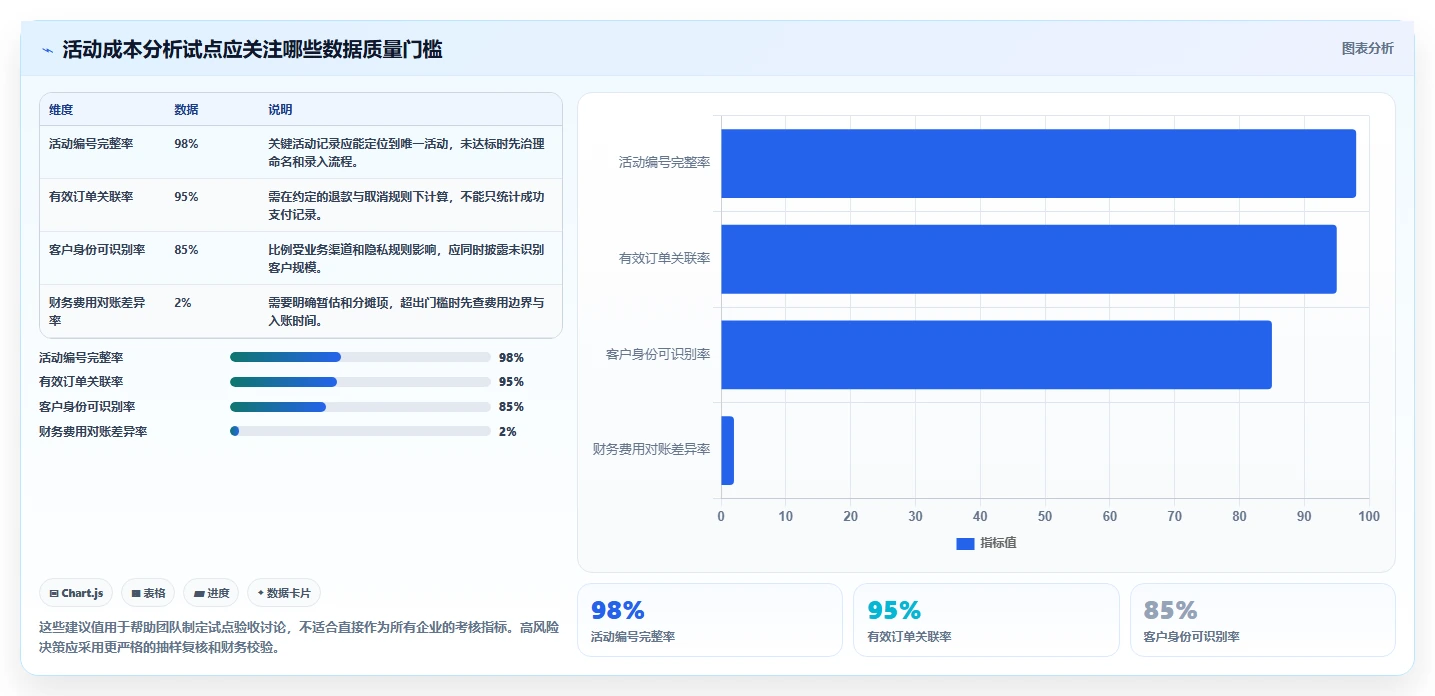Click the 100 tick on x-axis
The width and height of the screenshot is (1435, 696).
pos(1369,516)
